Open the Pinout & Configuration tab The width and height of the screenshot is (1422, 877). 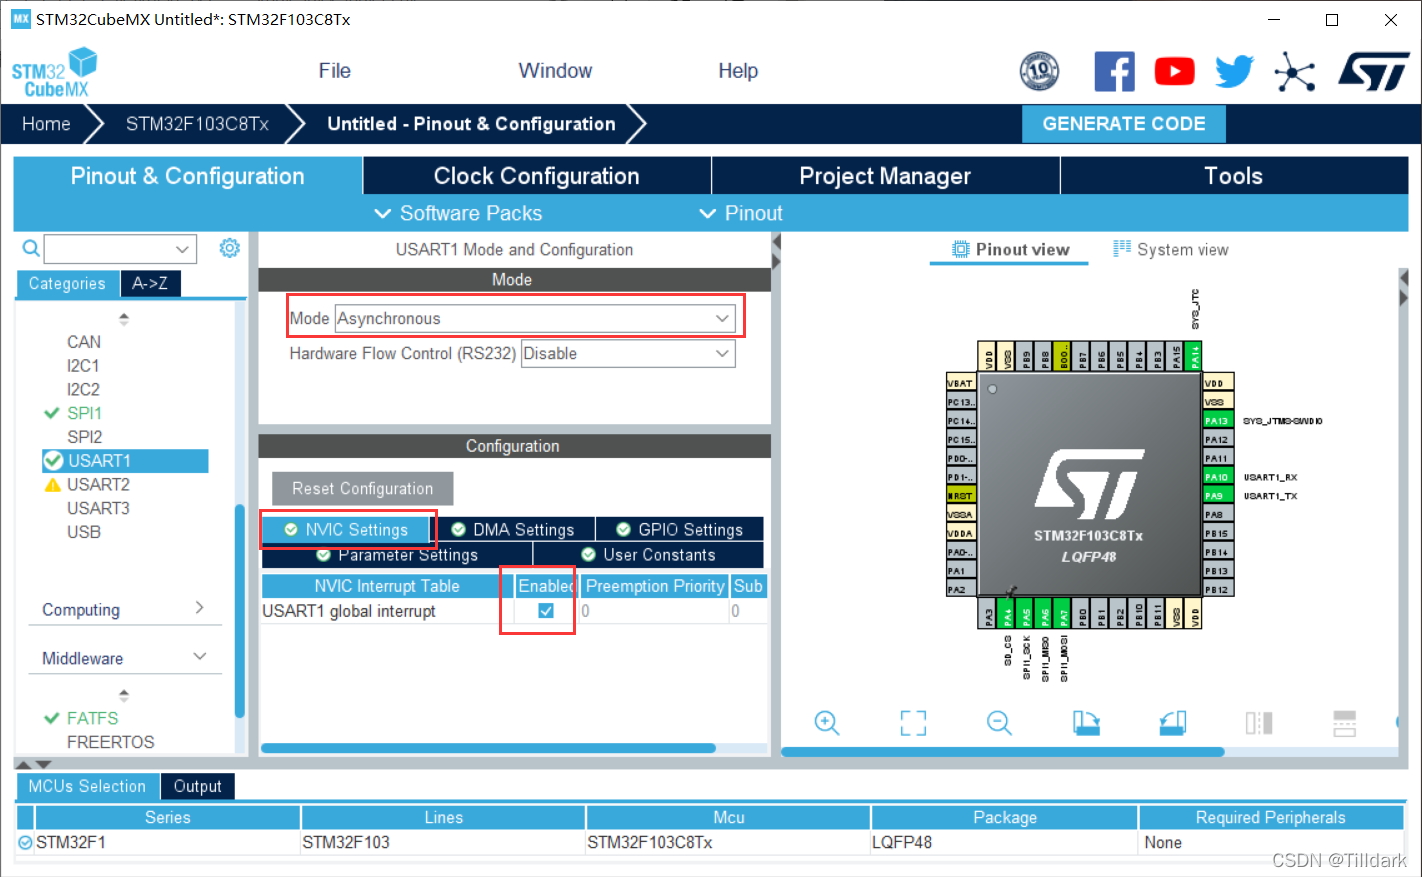click(x=188, y=176)
